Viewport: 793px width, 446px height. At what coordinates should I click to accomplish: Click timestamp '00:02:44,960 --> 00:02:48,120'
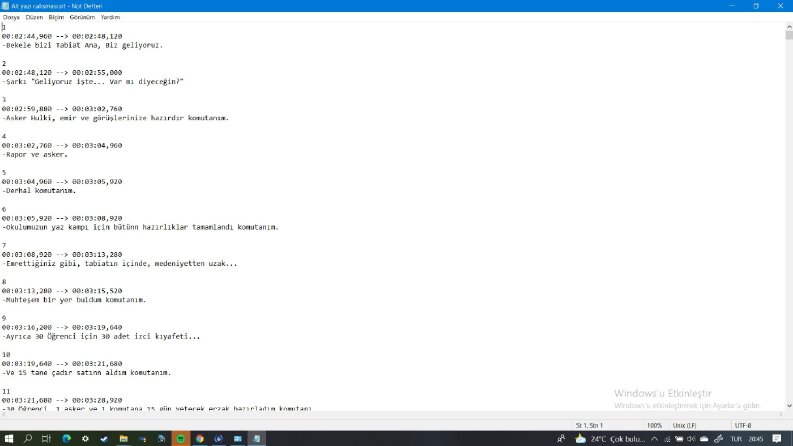pyautogui.click(x=62, y=36)
